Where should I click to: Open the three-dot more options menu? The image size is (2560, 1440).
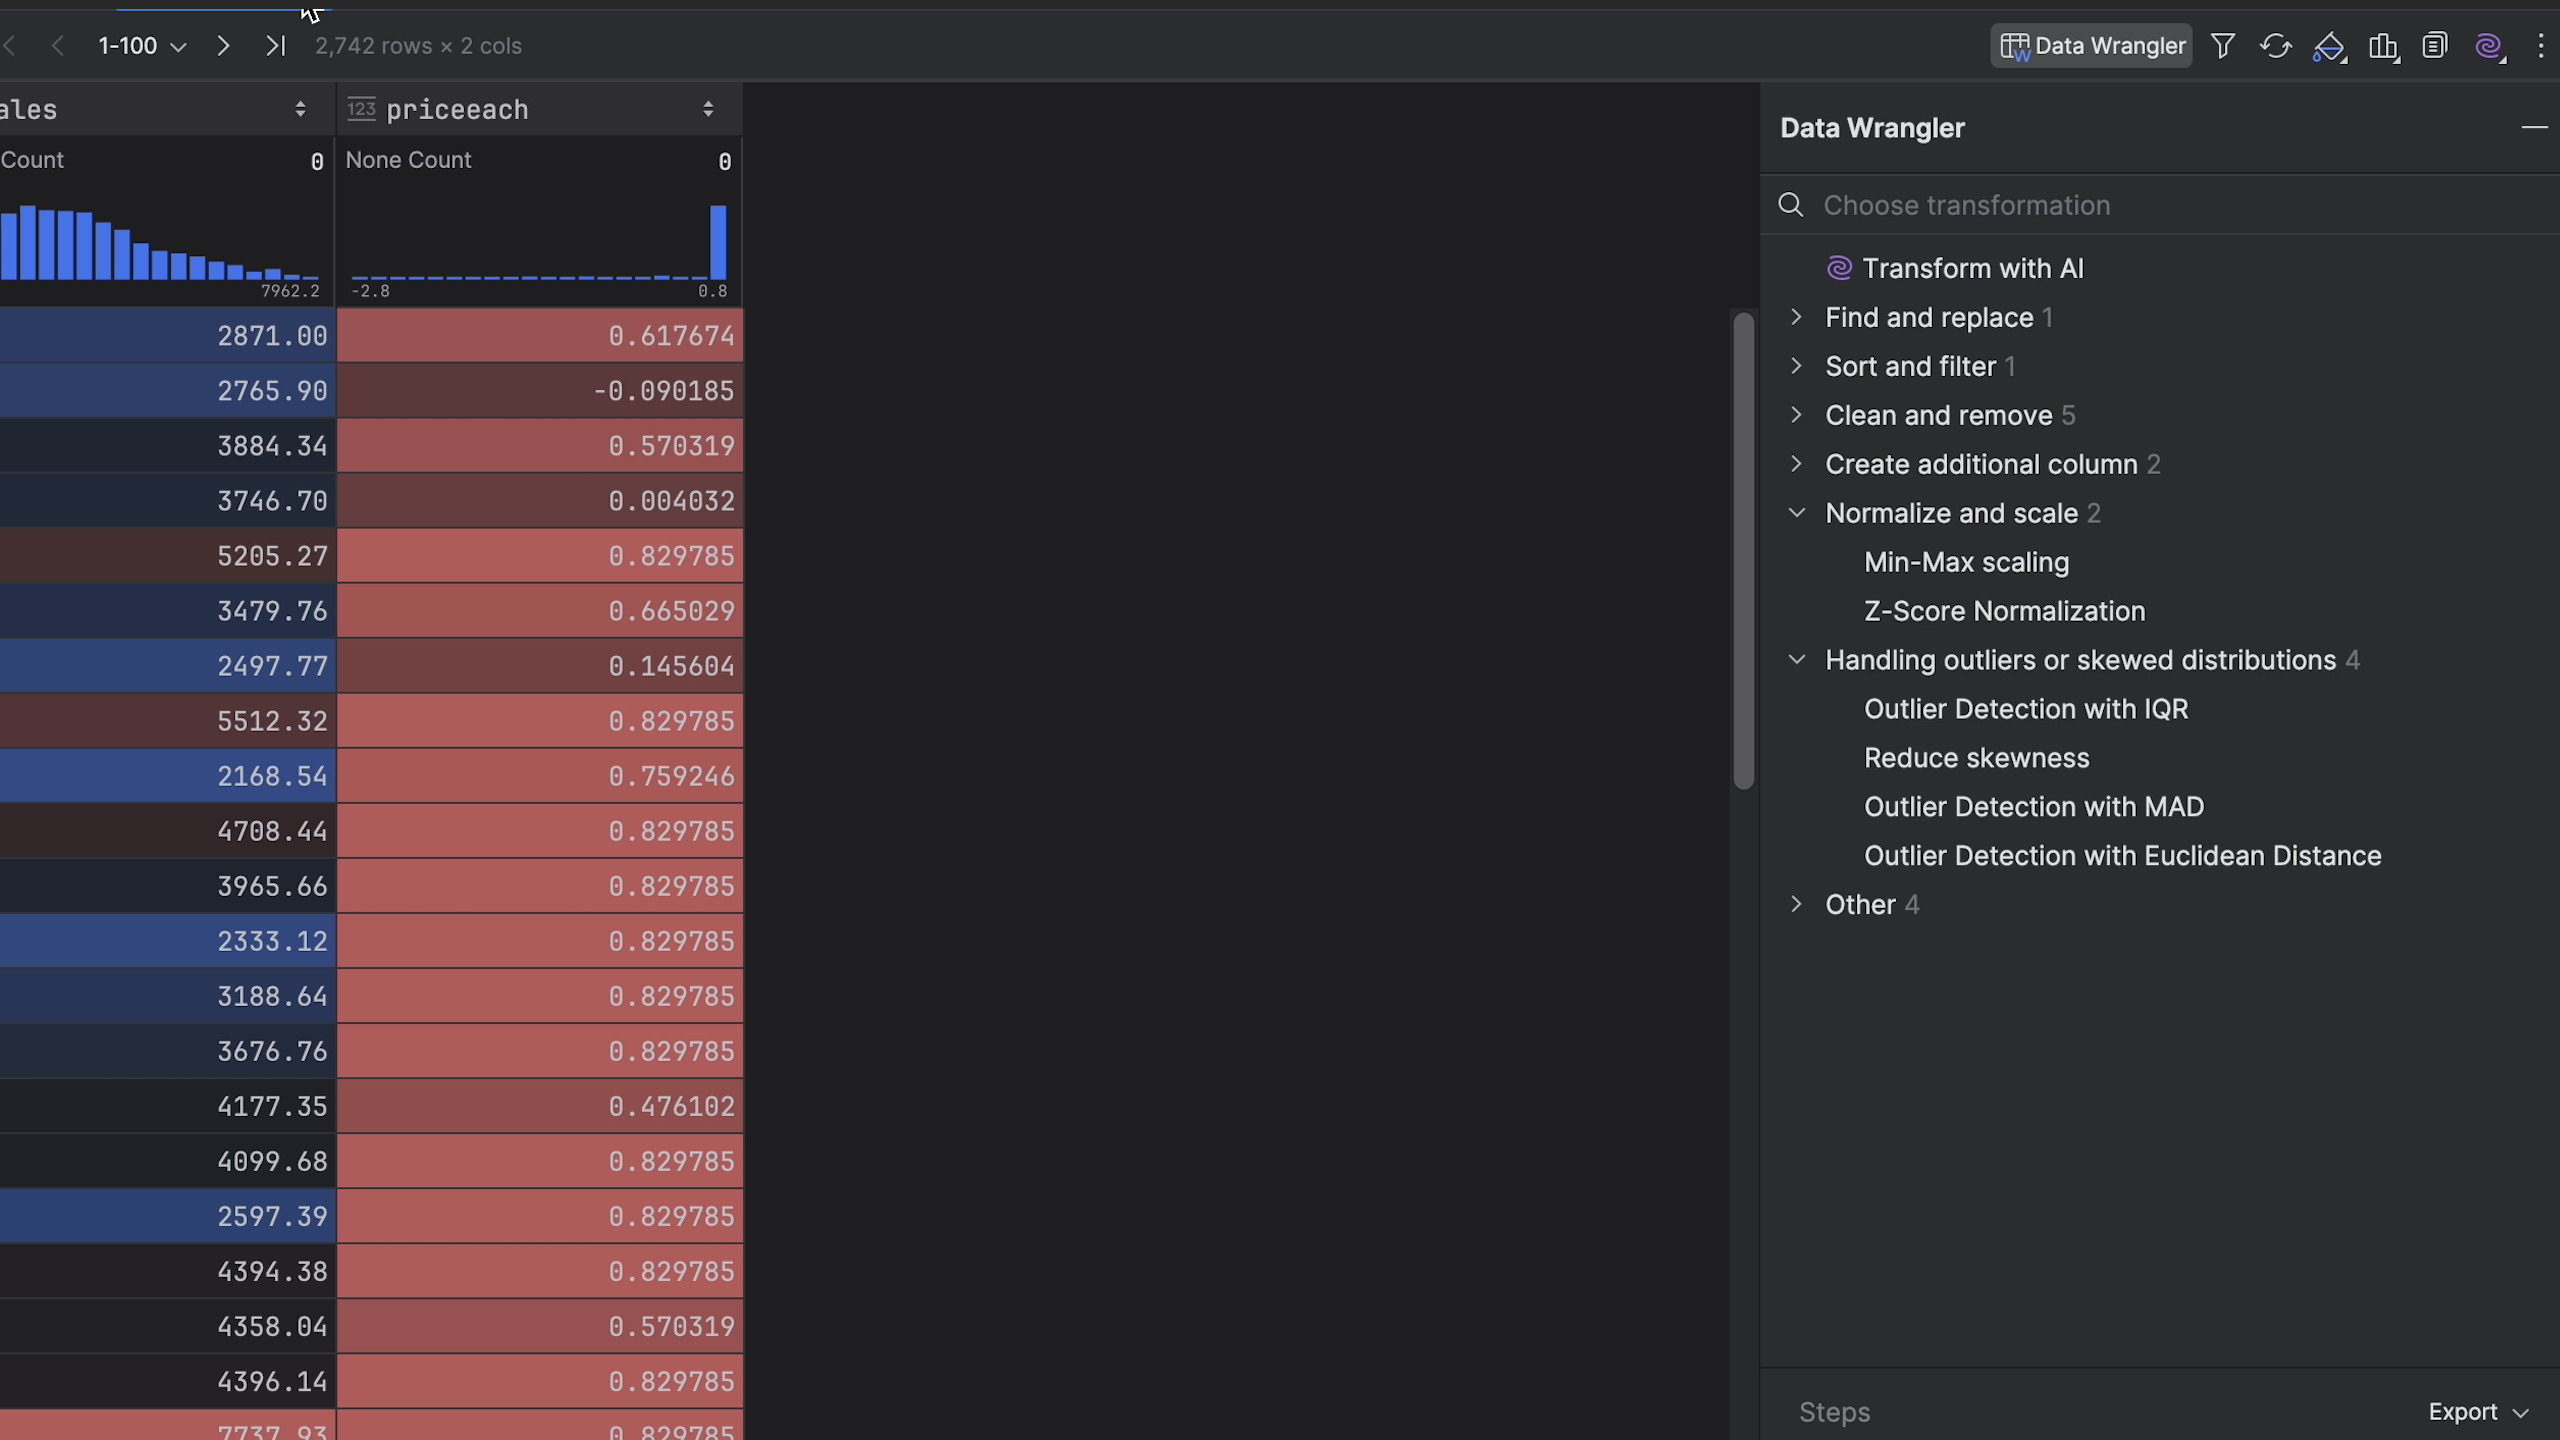pos(2540,46)
